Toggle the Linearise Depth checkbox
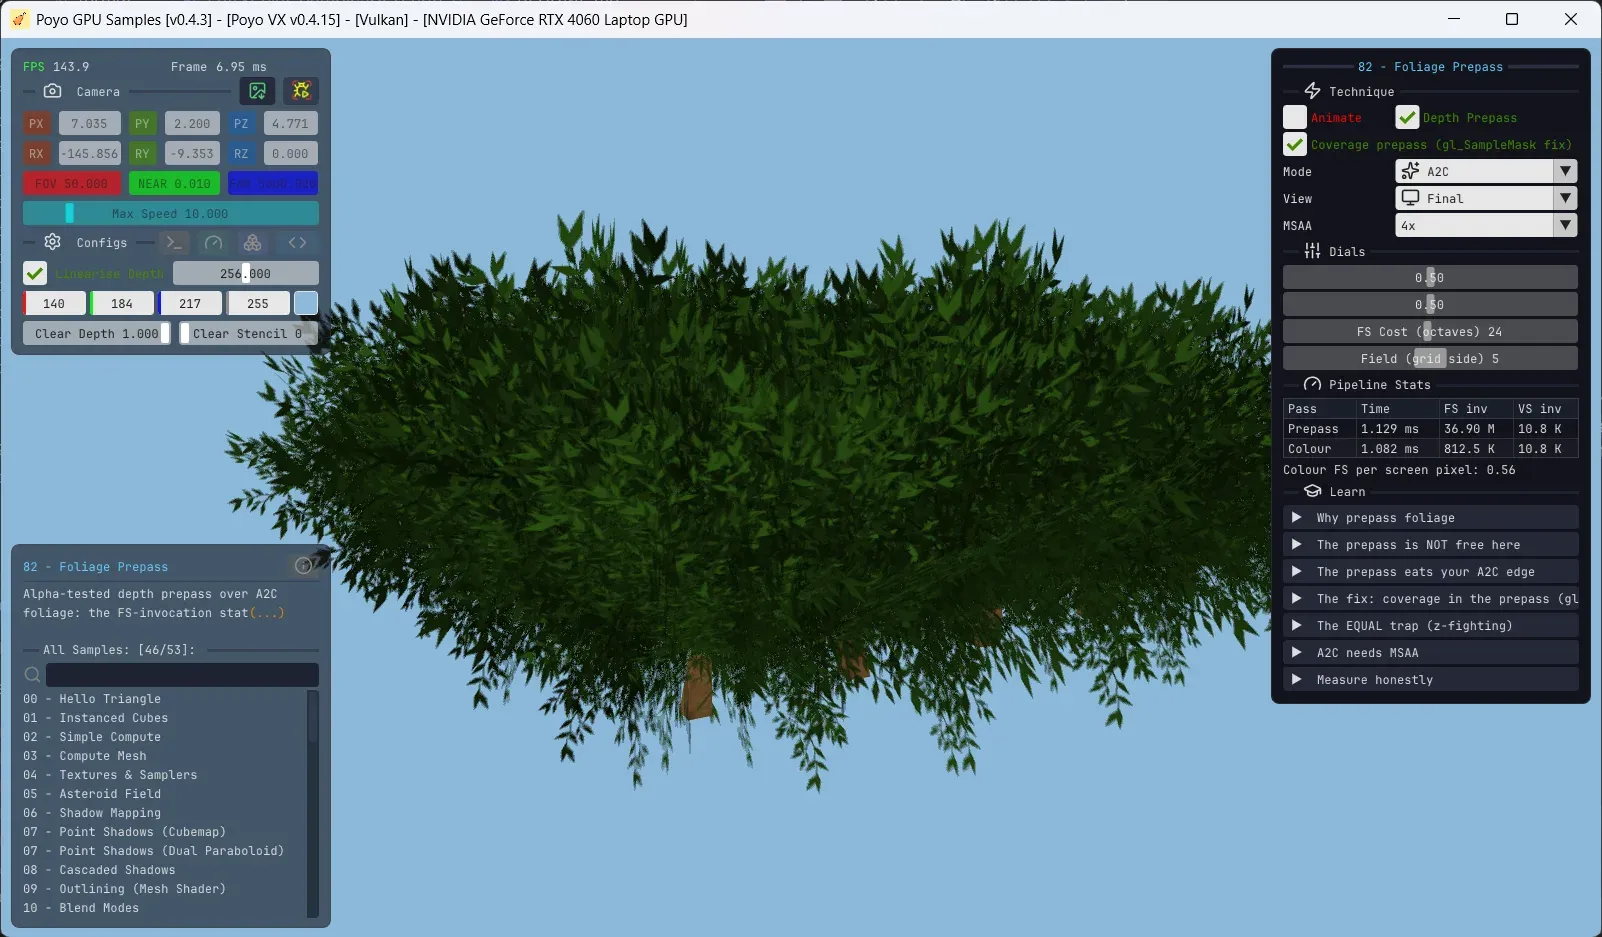The image size is (1602, 937). (35, 273)
